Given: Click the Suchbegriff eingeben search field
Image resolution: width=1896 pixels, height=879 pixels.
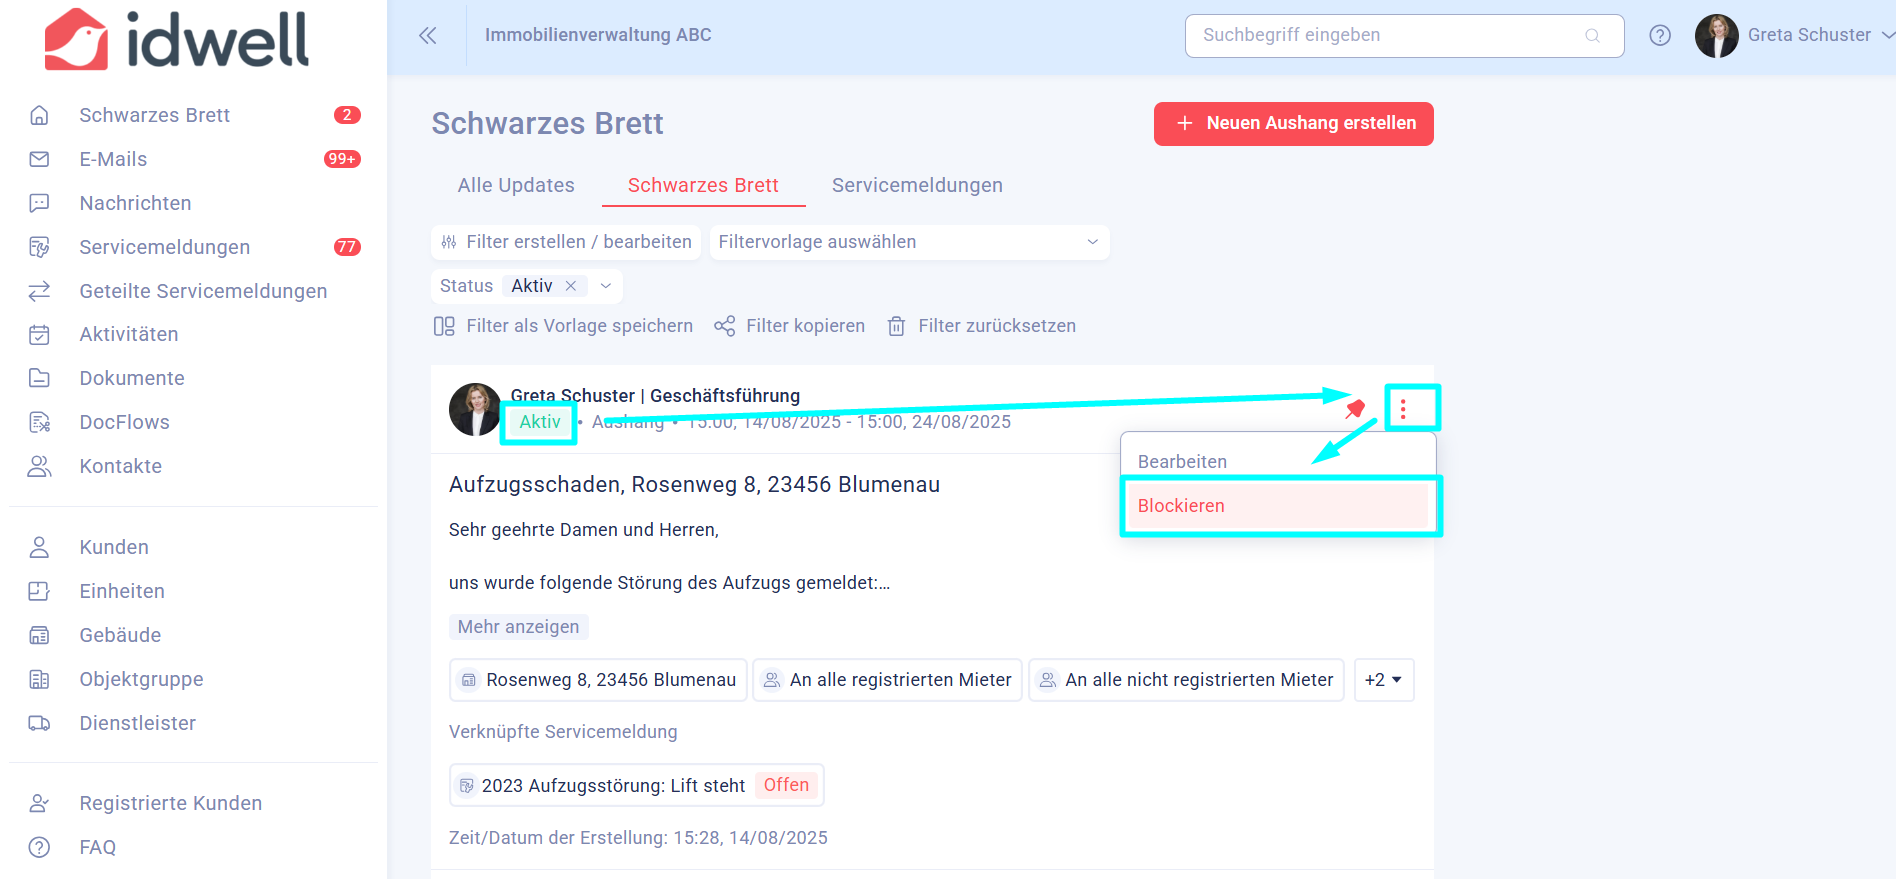Looking at the screenshot, I should 1404,36.
